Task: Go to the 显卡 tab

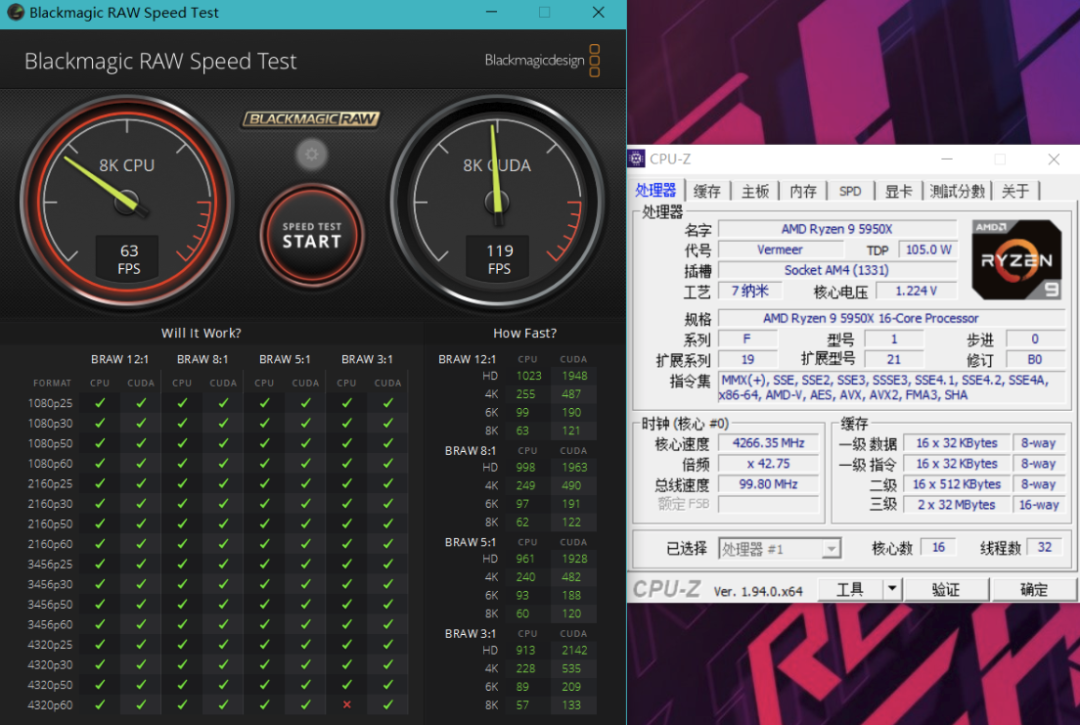Action: (x=898, y=191)
